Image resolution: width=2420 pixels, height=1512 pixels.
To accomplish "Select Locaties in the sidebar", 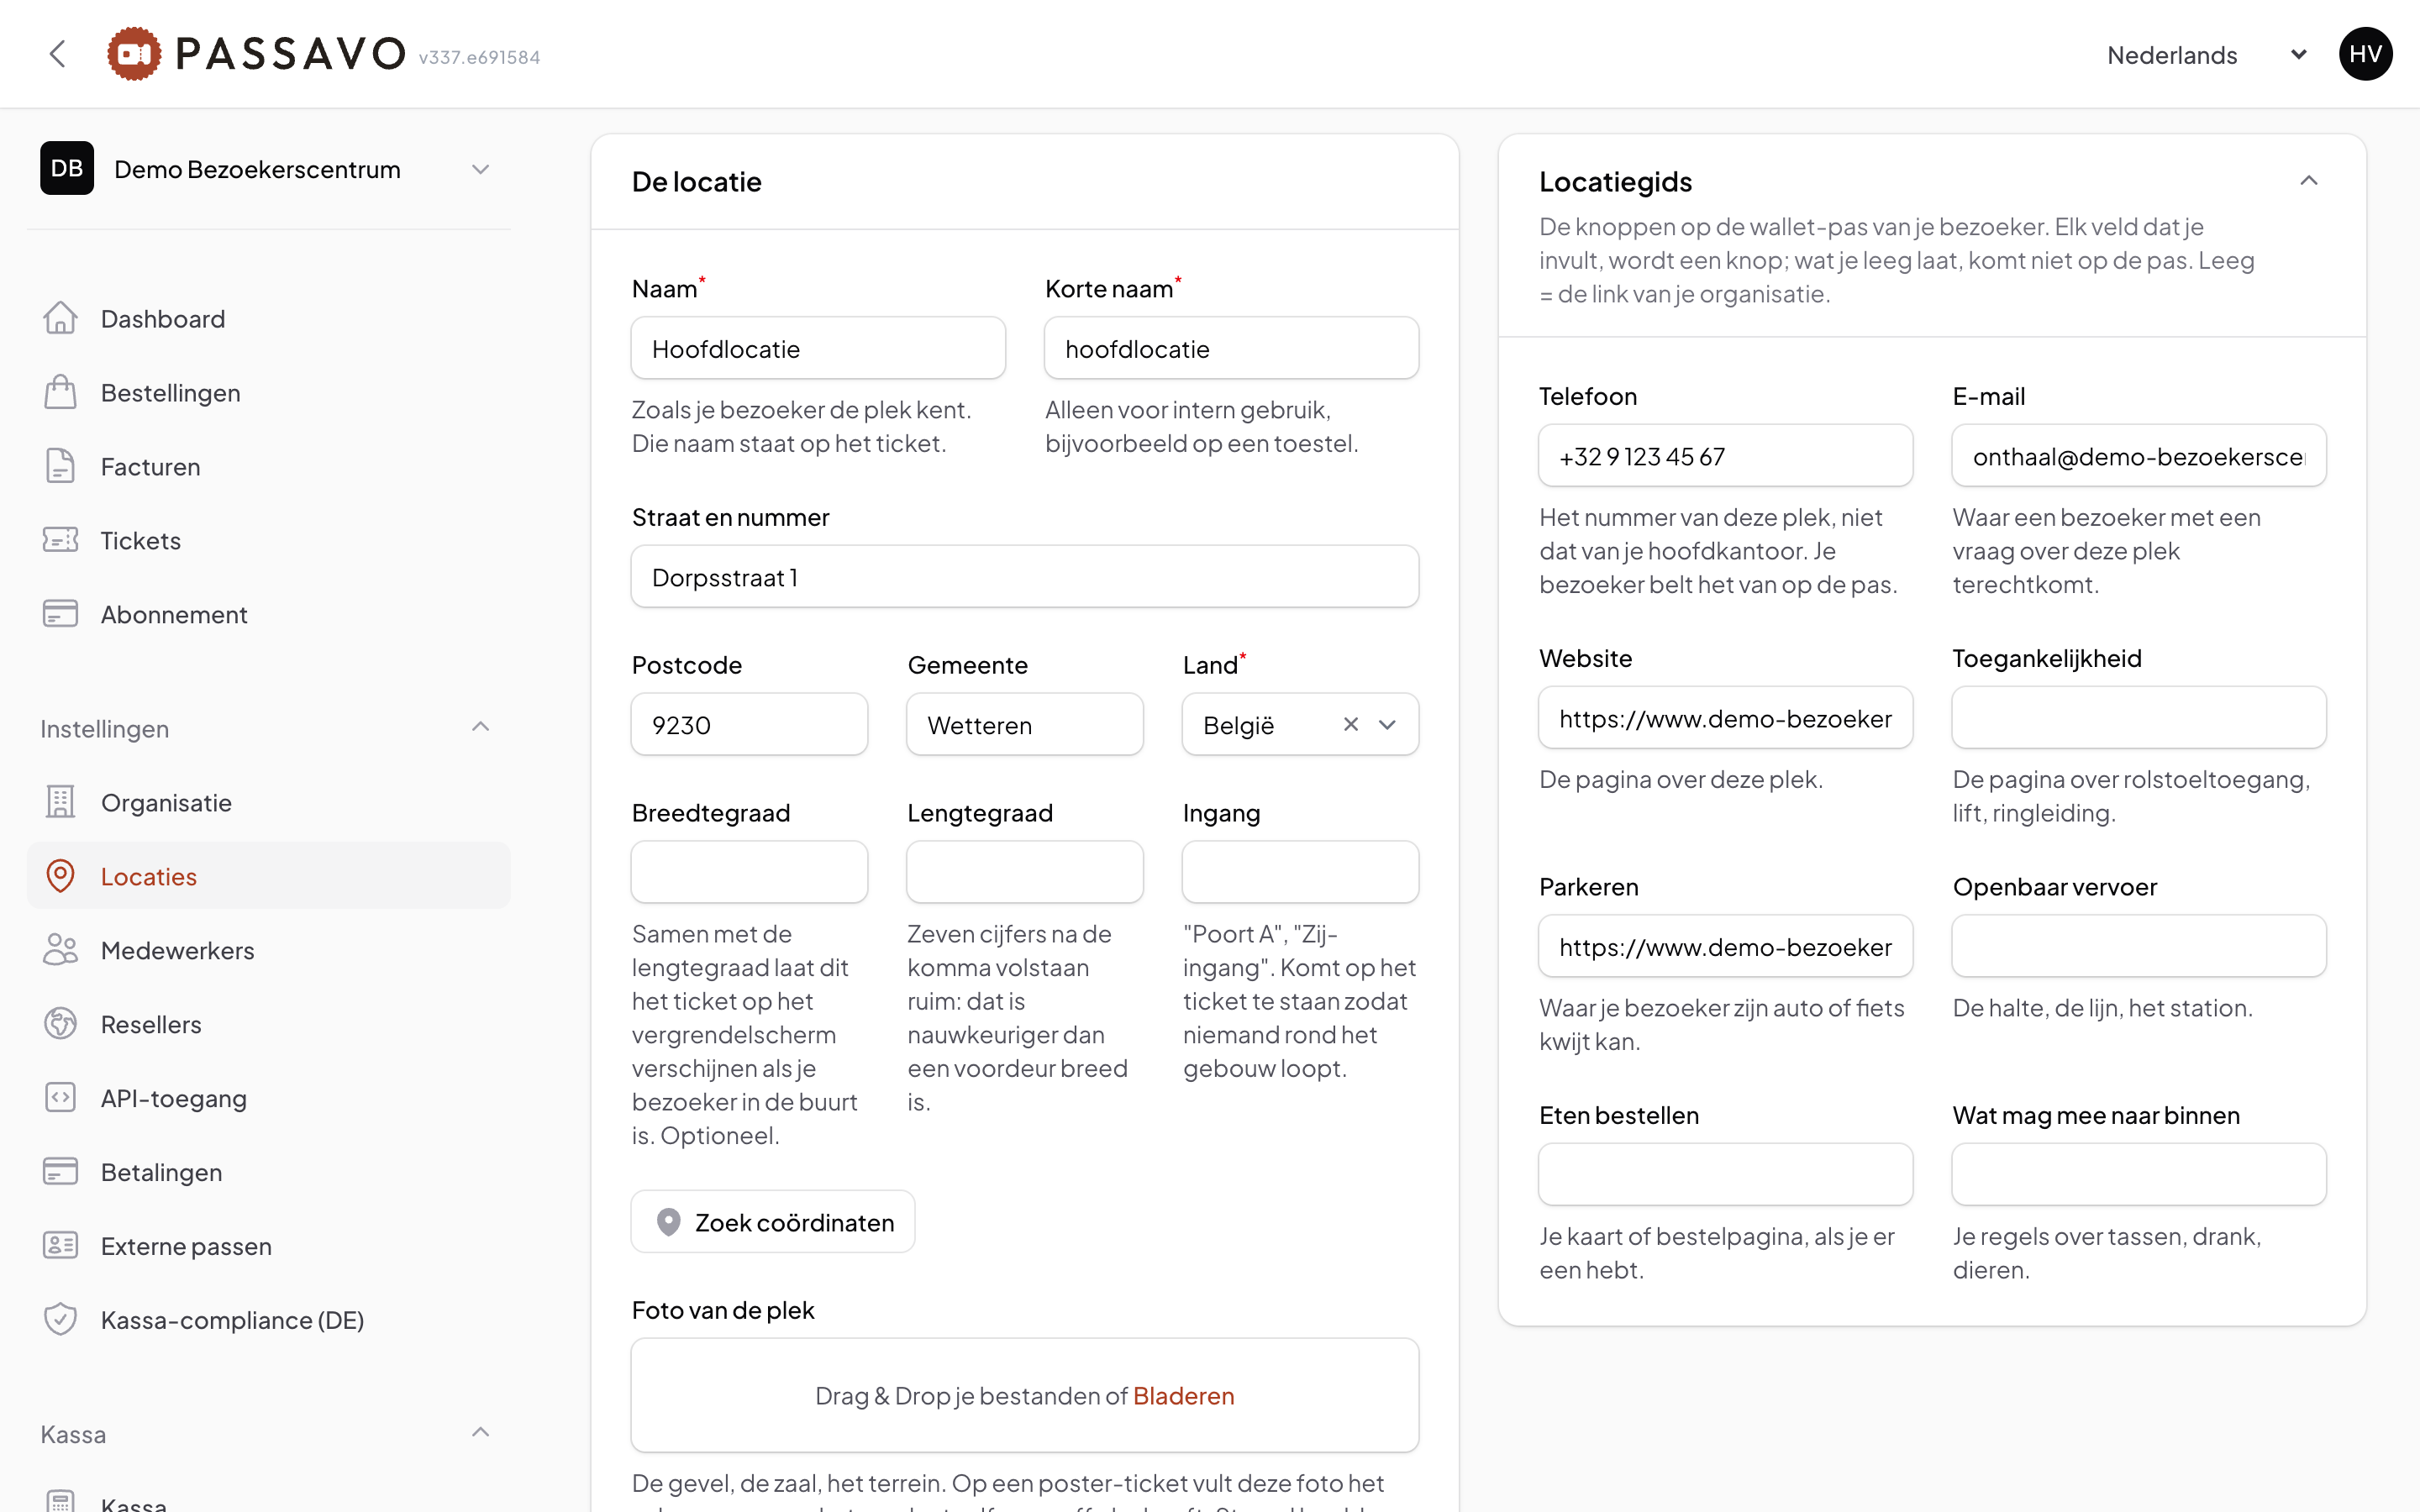I will tap(268, 877).
